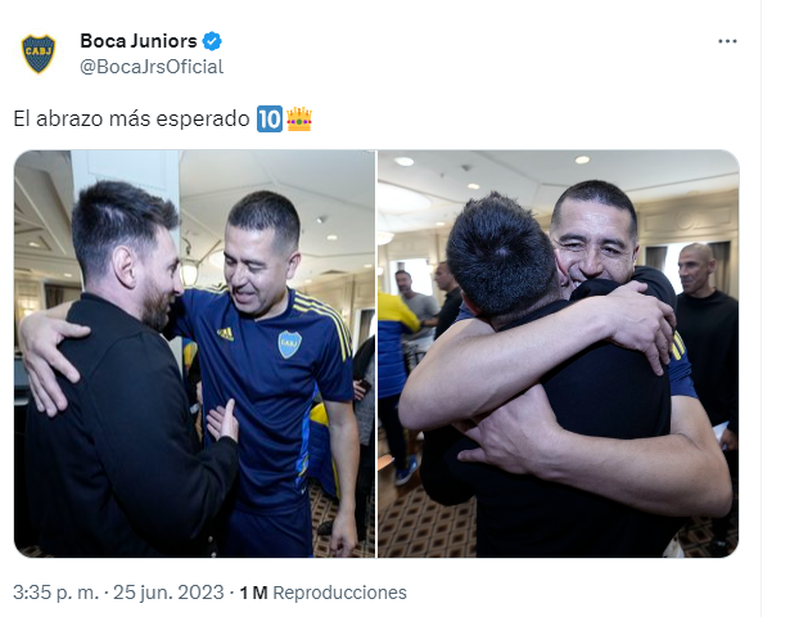Viewport: 790px width, 617px height.
Task: Click the number 10 emoji
Action: tap(270, 119)
